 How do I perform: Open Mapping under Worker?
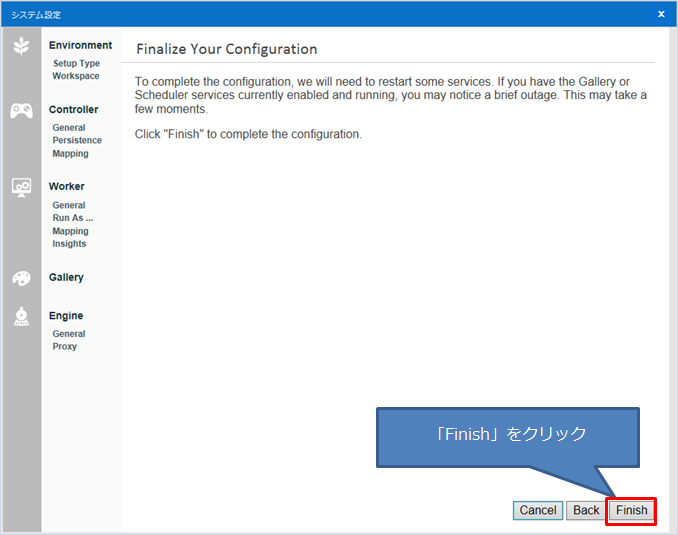[70, 231]
